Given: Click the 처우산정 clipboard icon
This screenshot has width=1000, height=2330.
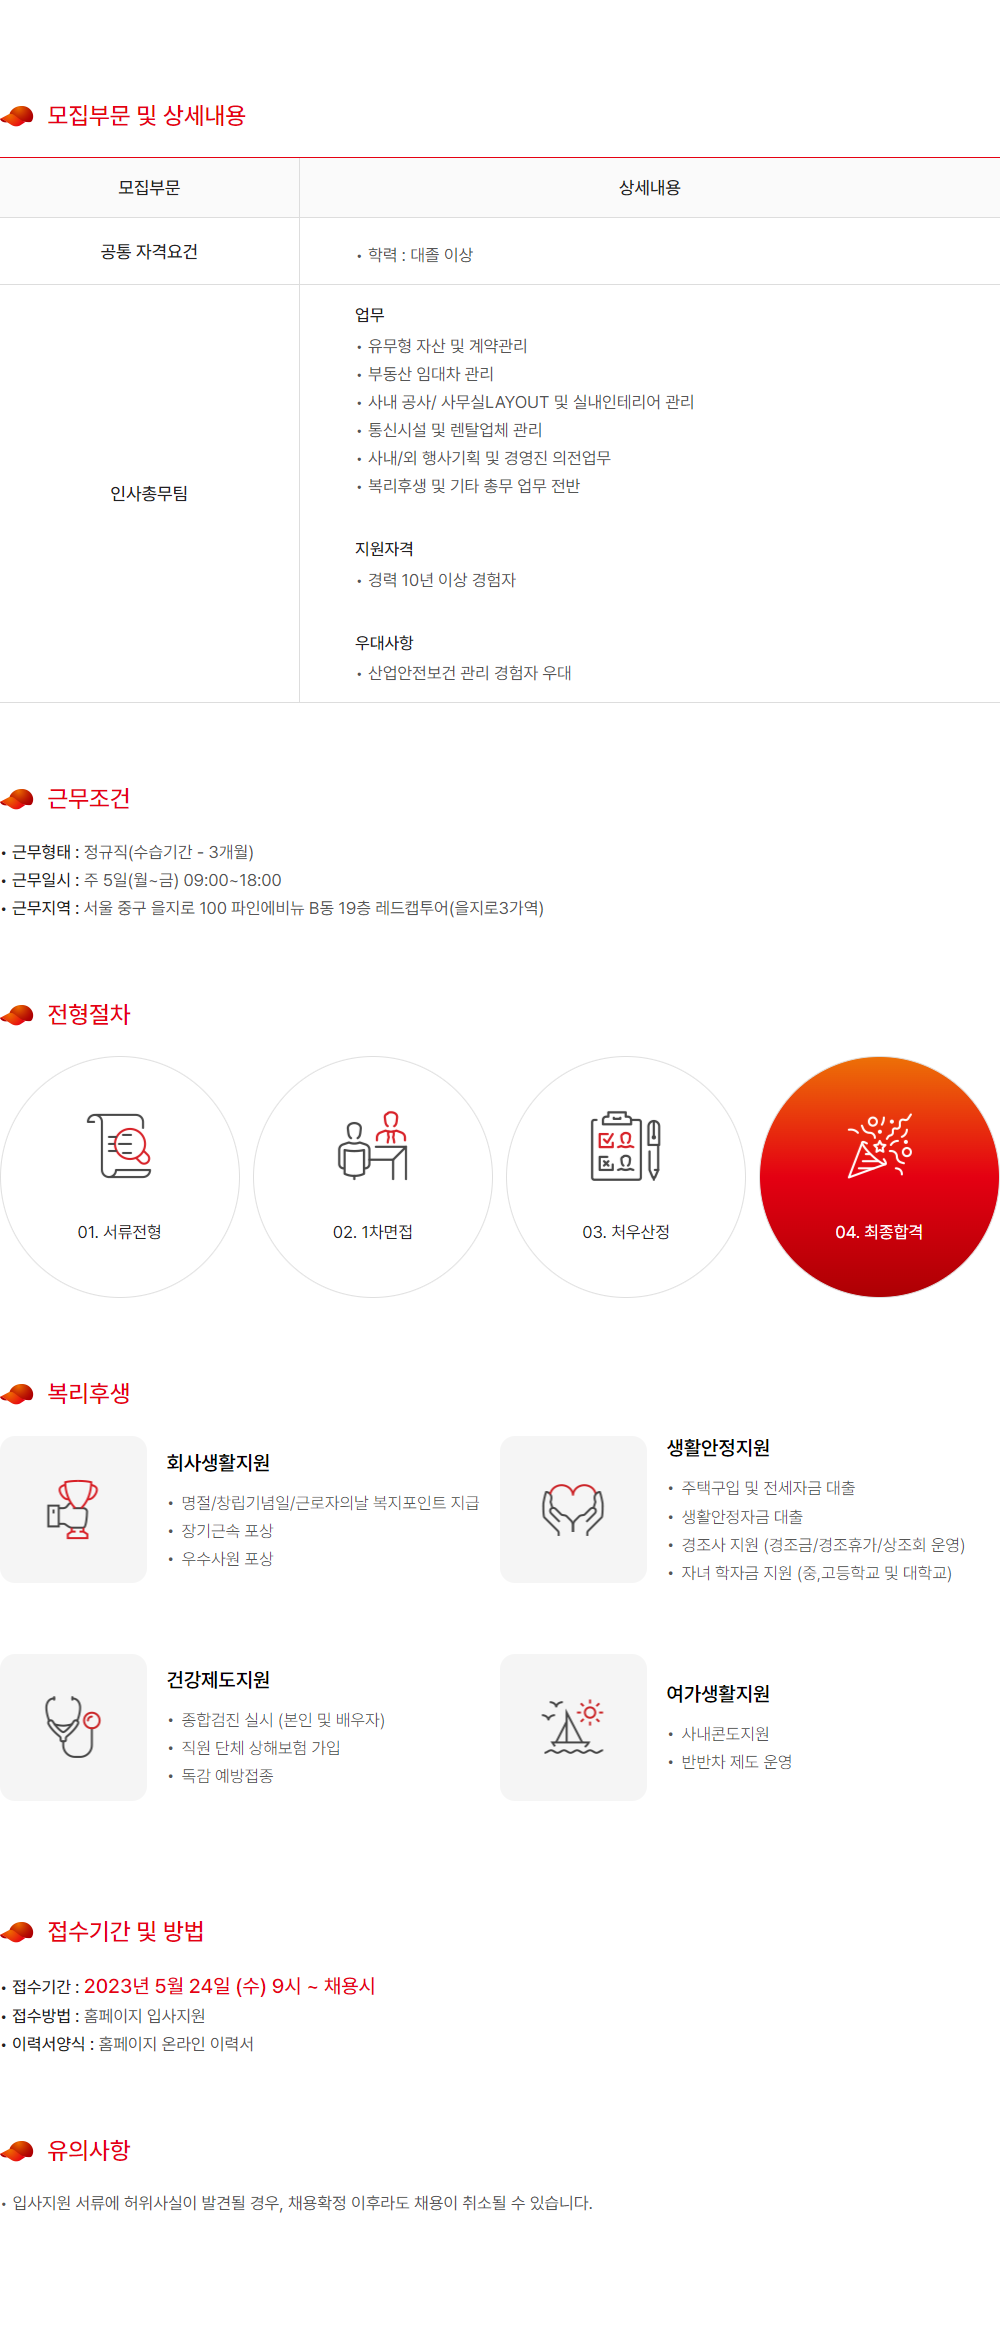Looking at the screenshot, I should tap(626, 1146).
